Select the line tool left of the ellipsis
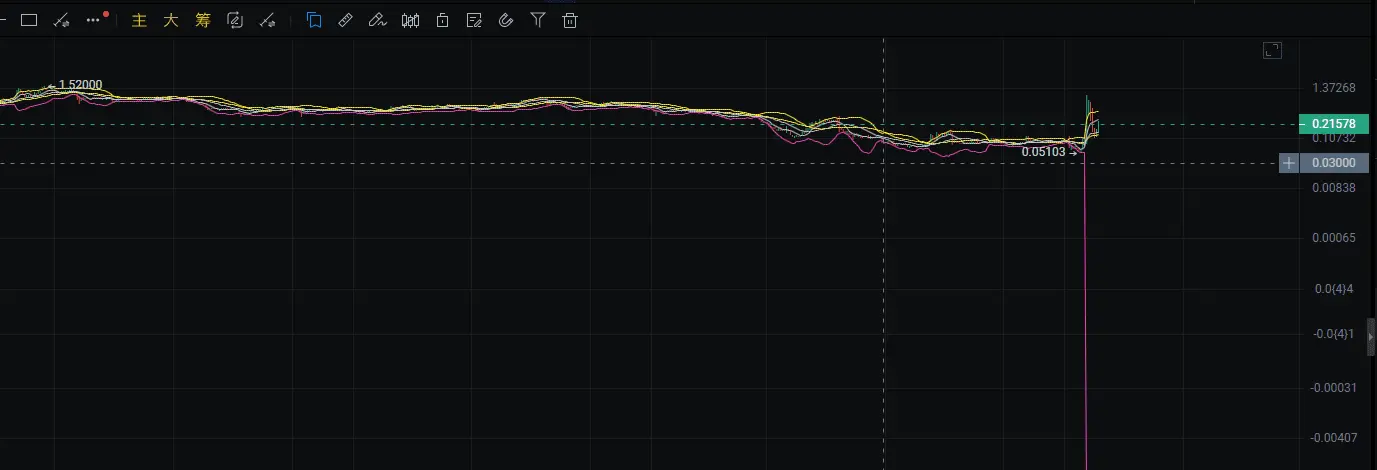 61,20
